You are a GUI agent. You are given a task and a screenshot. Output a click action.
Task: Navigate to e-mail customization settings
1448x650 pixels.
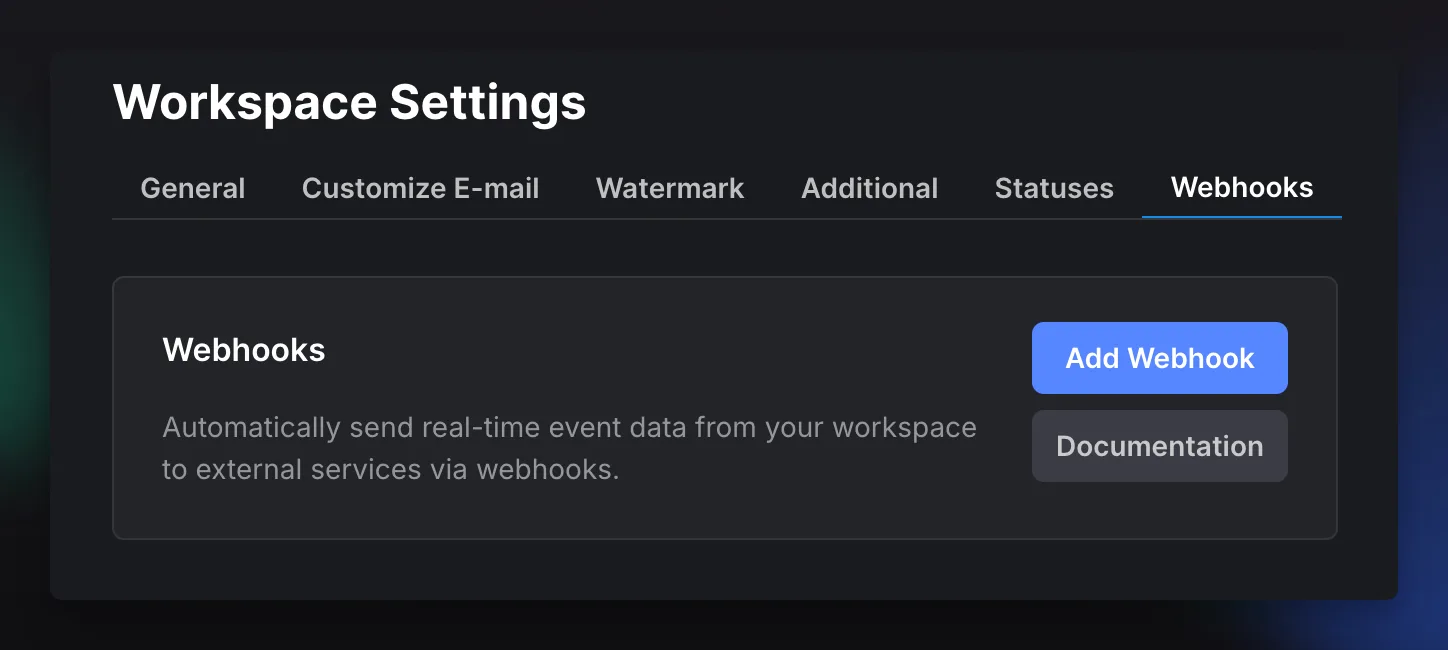click(x=420, y=188)
